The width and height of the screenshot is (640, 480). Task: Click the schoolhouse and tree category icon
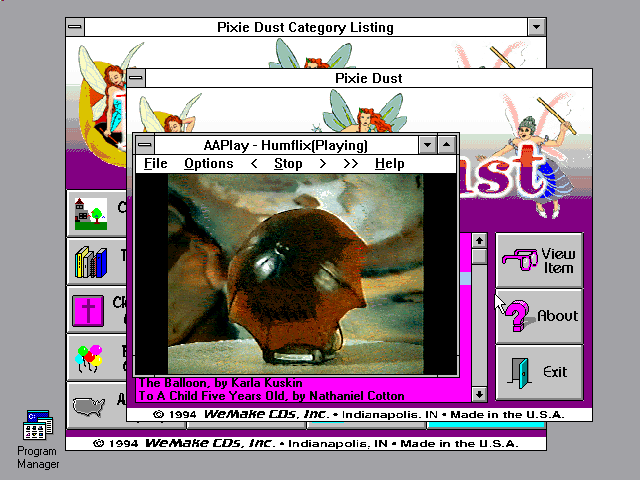point(91,214)
